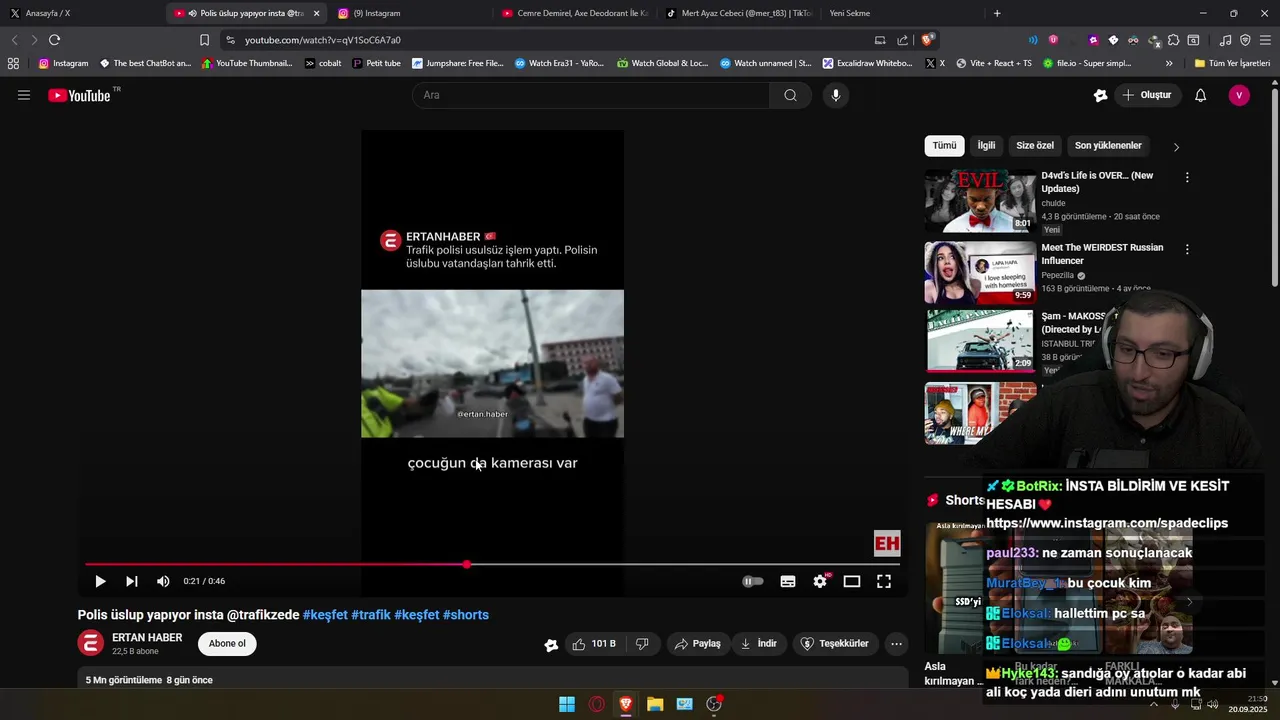The image size is (1280, 720).
Task: Open the YouTube hamburger guide menu
Action: click(24, 95)
